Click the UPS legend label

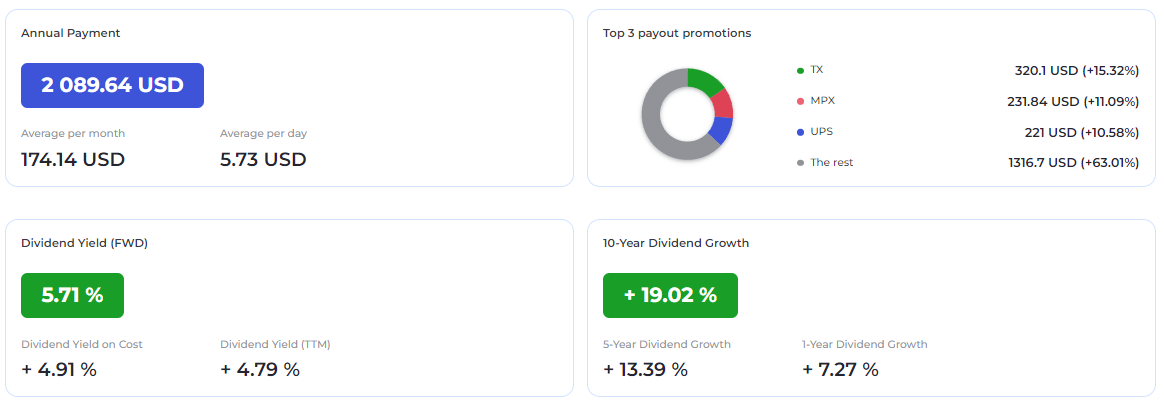tap(822, 131)
